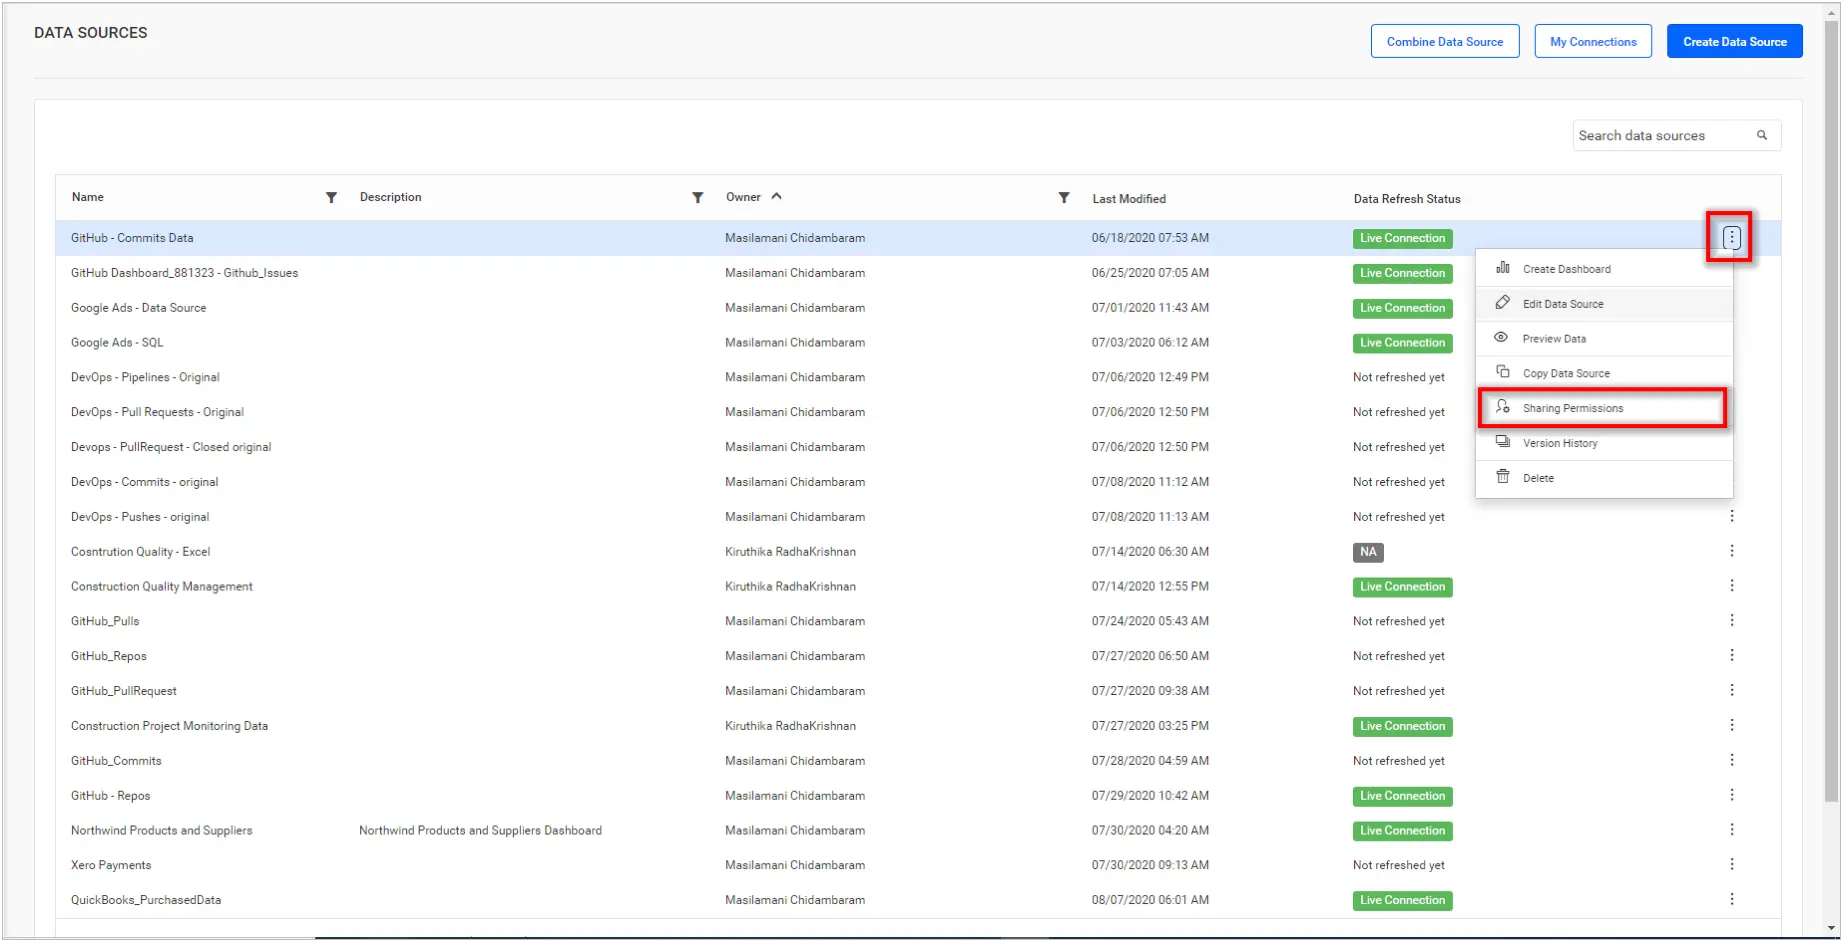The image size is (1843, 942).
Task: Open the Description column filter
Action: pos(698,198)
